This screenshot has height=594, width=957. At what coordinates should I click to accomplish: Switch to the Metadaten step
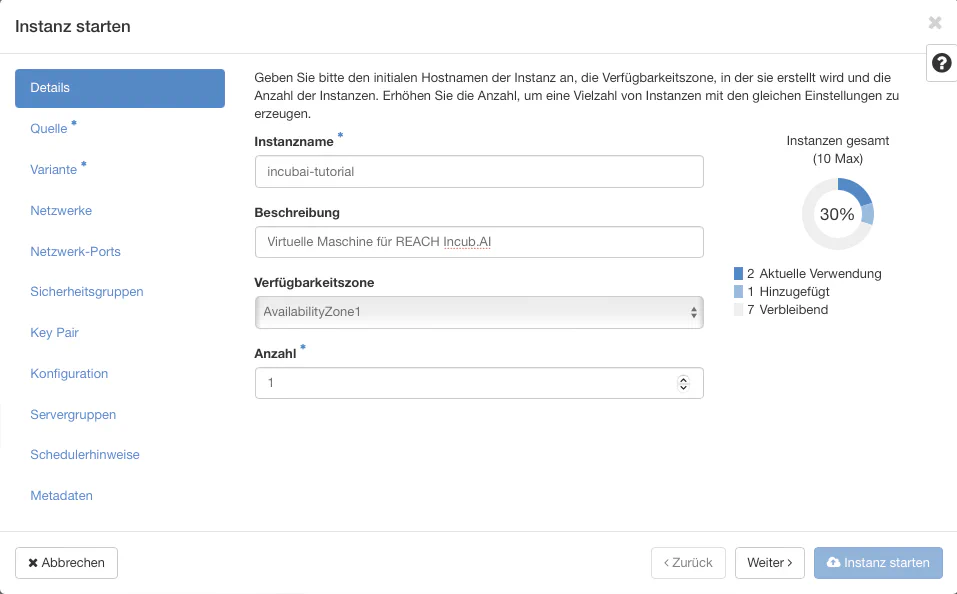click(62, 496)
